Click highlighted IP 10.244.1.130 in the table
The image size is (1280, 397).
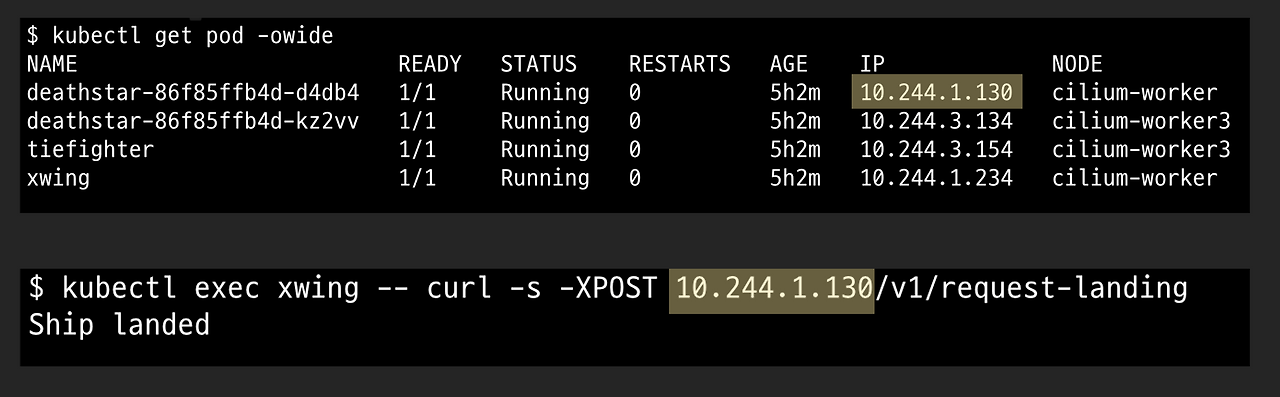point(937,93)
